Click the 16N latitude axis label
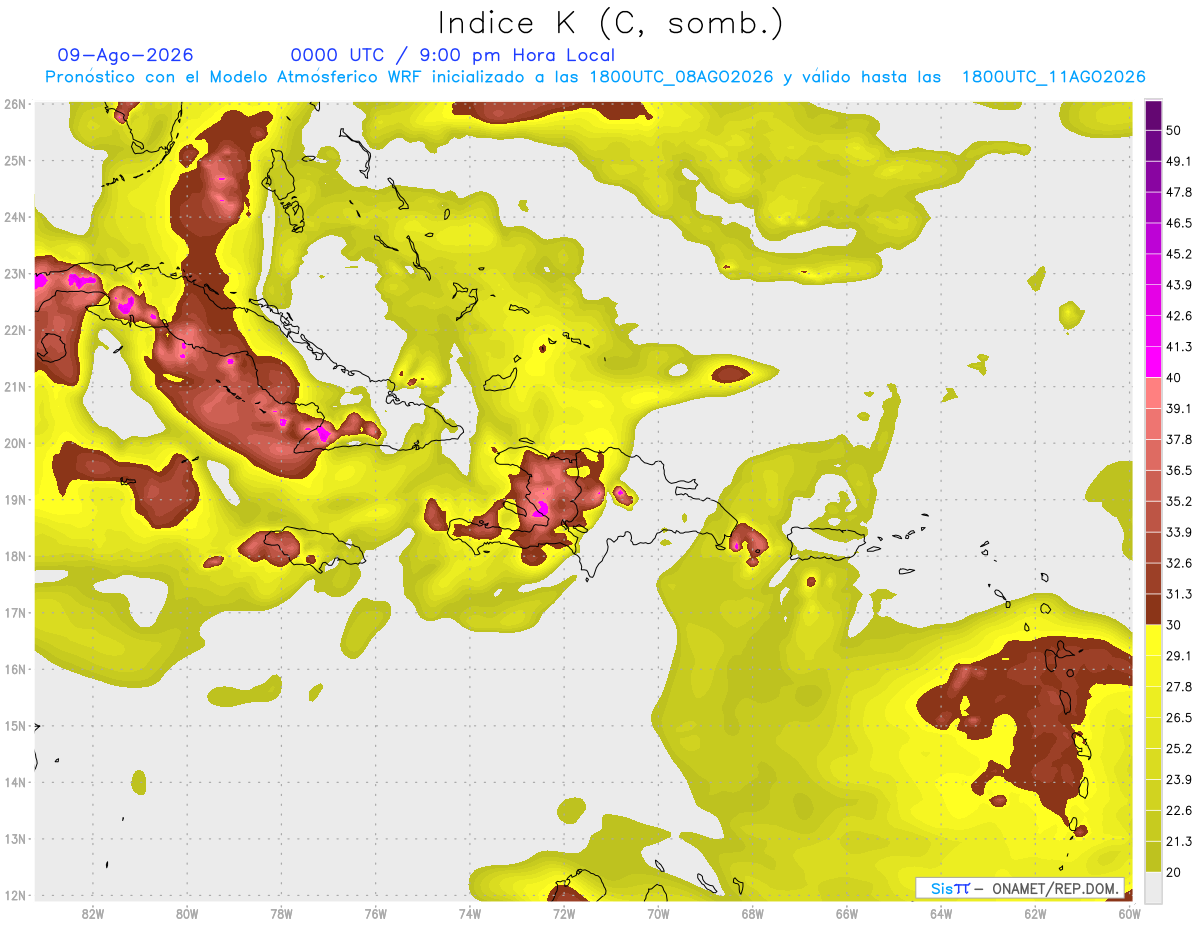The image size is (1200, 927). click(15, 669)
